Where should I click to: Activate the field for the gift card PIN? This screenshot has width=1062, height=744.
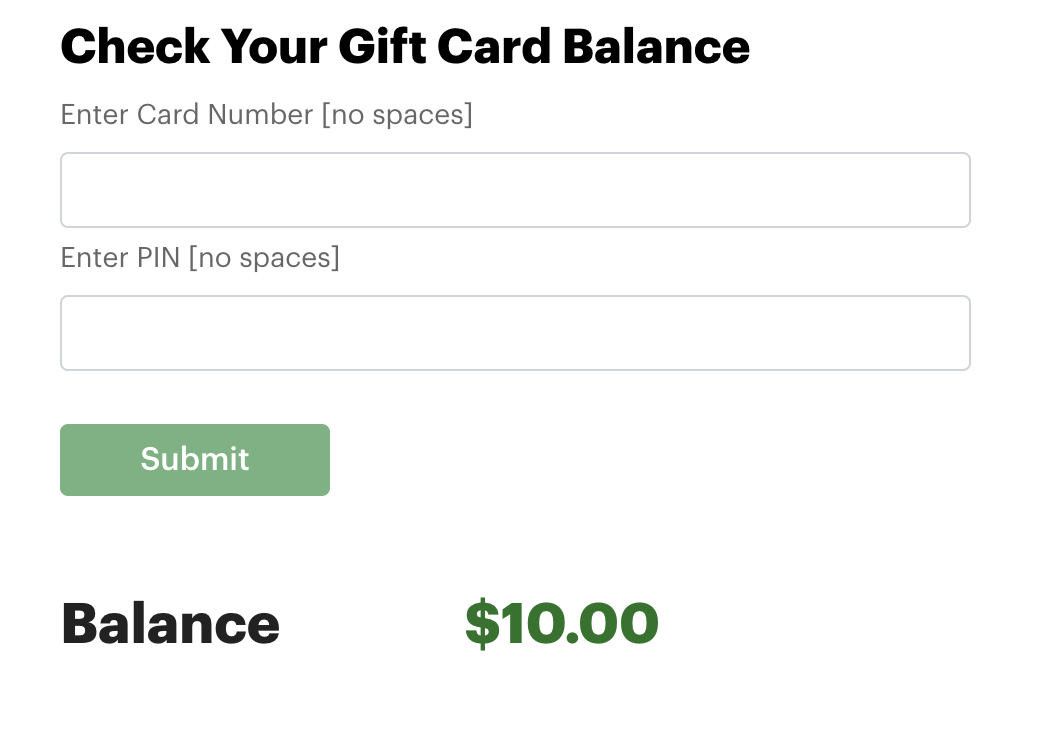515,333
